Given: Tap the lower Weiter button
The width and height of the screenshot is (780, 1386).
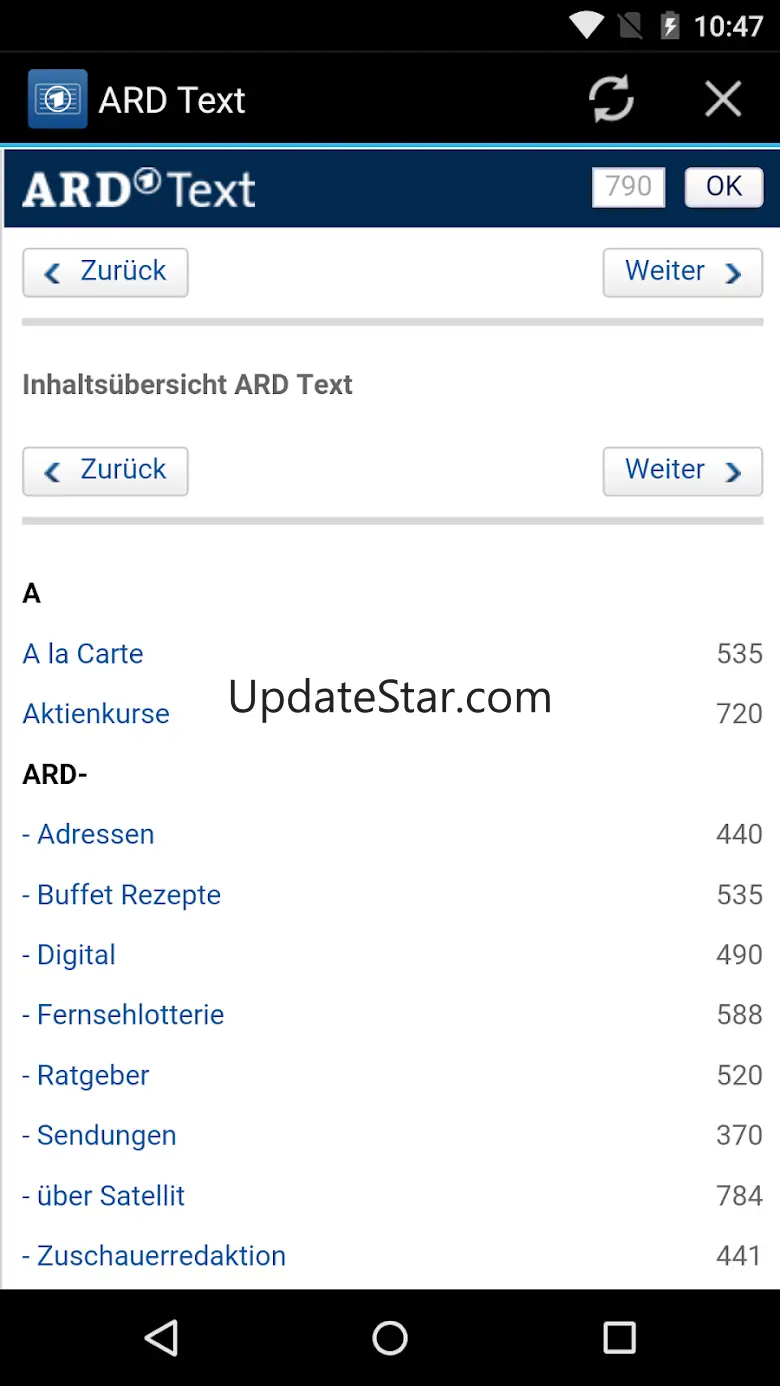Looking at the screenshot, I should pos(682,471).
